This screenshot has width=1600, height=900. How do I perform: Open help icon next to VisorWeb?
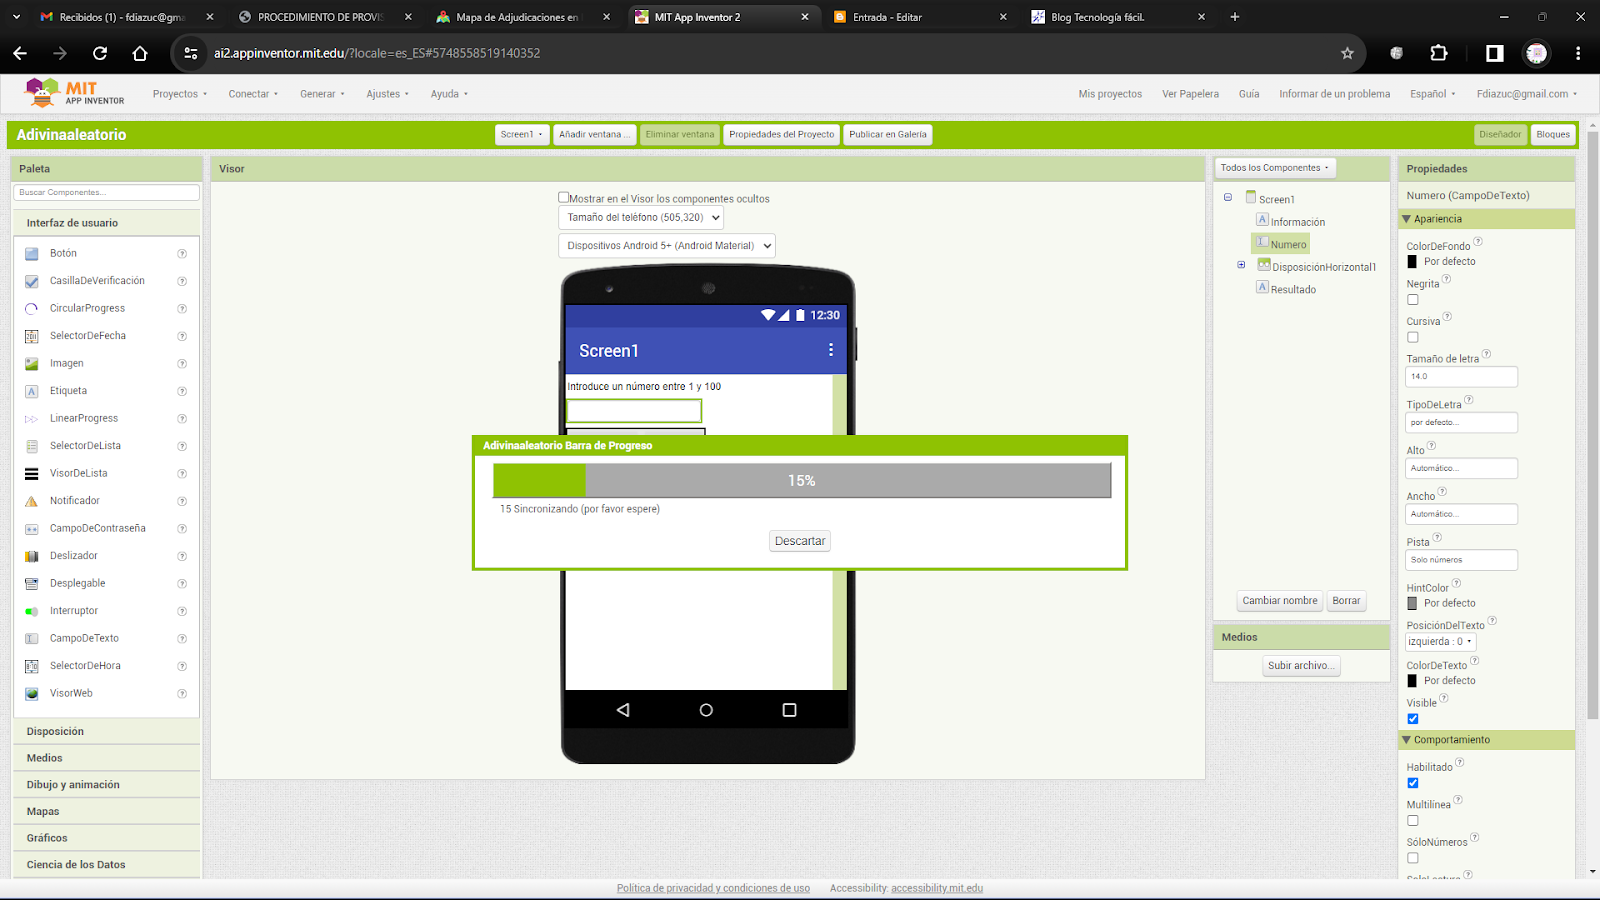[x=182, y=694]
